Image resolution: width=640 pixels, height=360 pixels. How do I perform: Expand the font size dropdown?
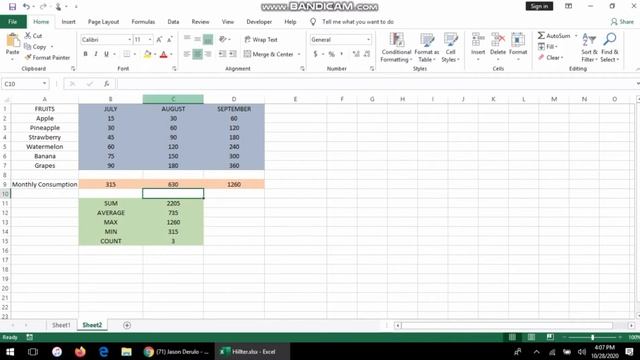tap(150, 40)
